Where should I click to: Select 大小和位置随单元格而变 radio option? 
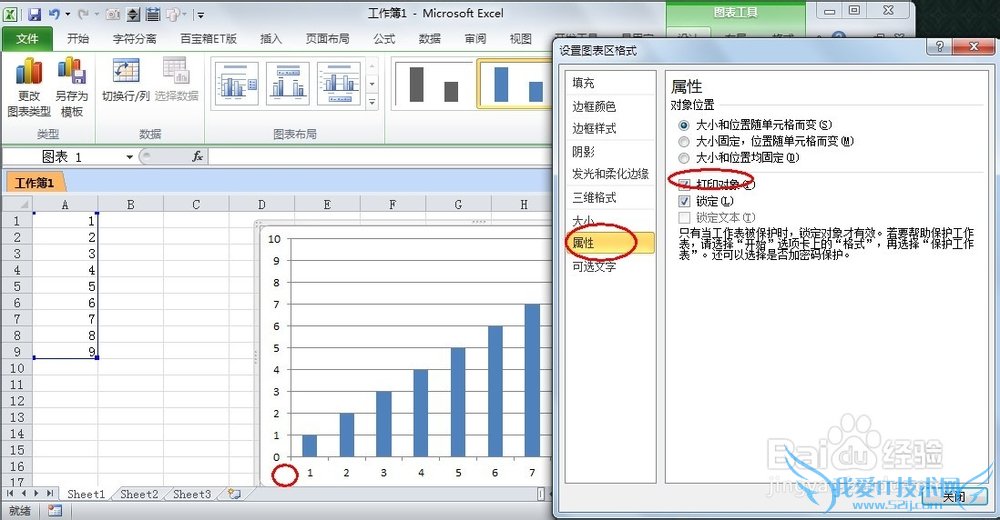point(684,125)
